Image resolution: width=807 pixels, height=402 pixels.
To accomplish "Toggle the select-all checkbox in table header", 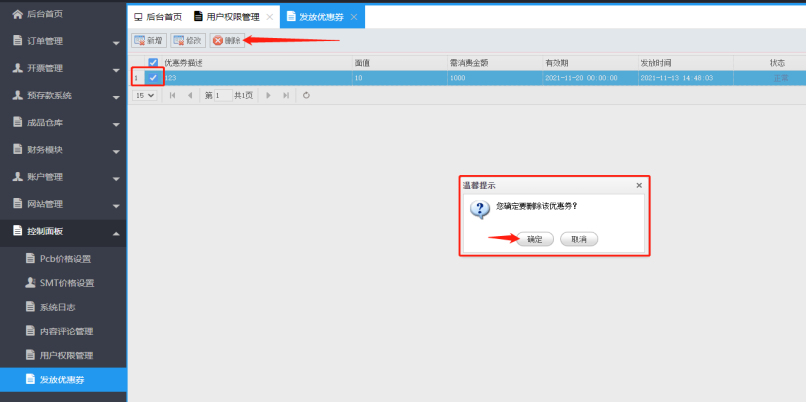I will [x=153, y=63].
